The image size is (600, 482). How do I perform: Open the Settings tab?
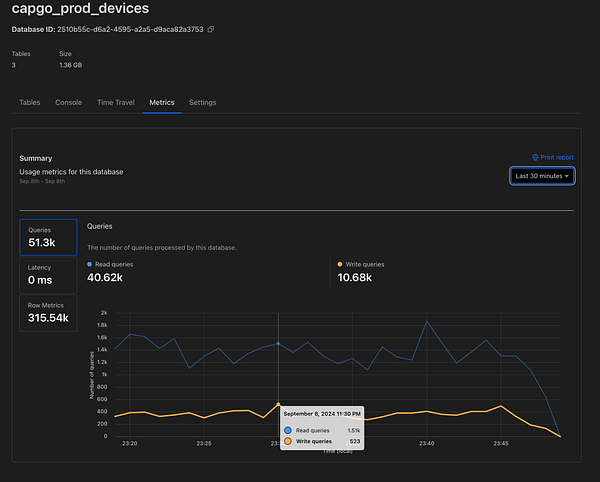click(x=202, y=102)
